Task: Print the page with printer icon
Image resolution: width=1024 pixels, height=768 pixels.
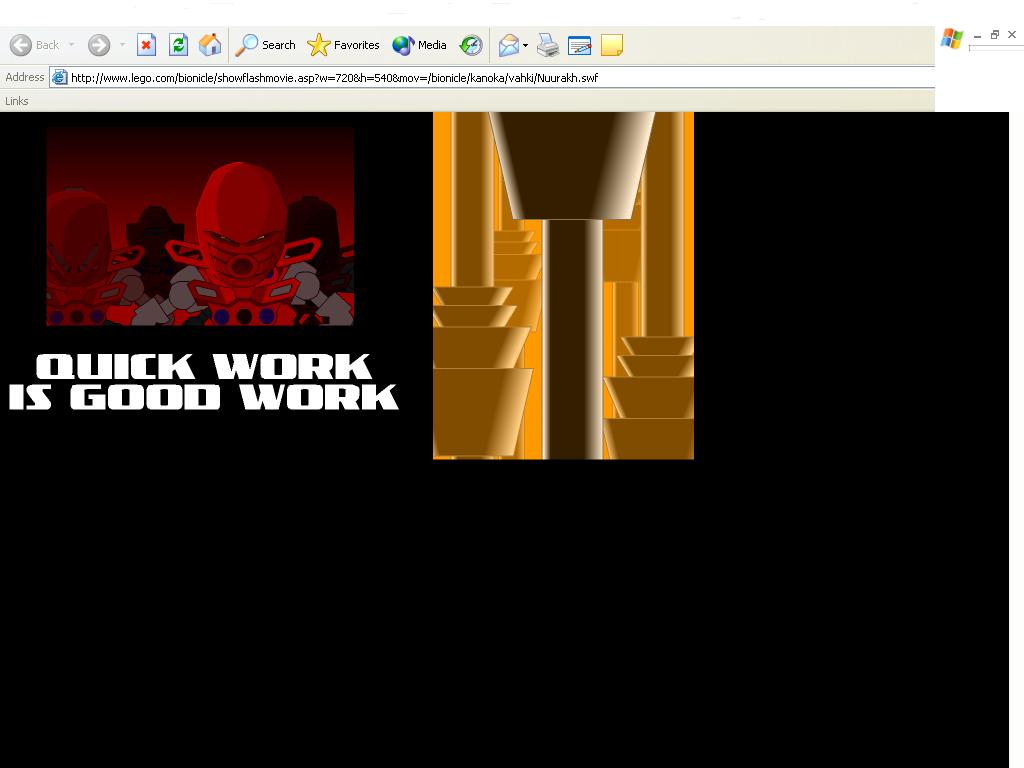Action: (x=548, y=45)
